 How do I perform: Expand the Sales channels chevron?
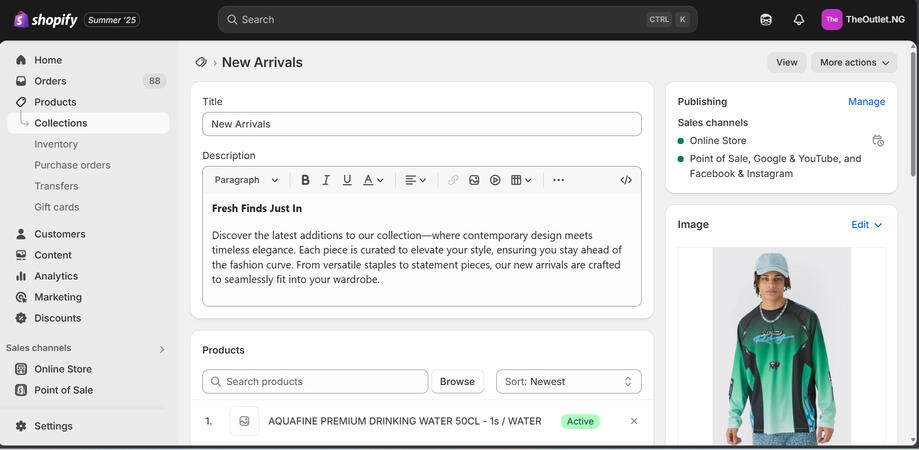click(x=162, y=350)
